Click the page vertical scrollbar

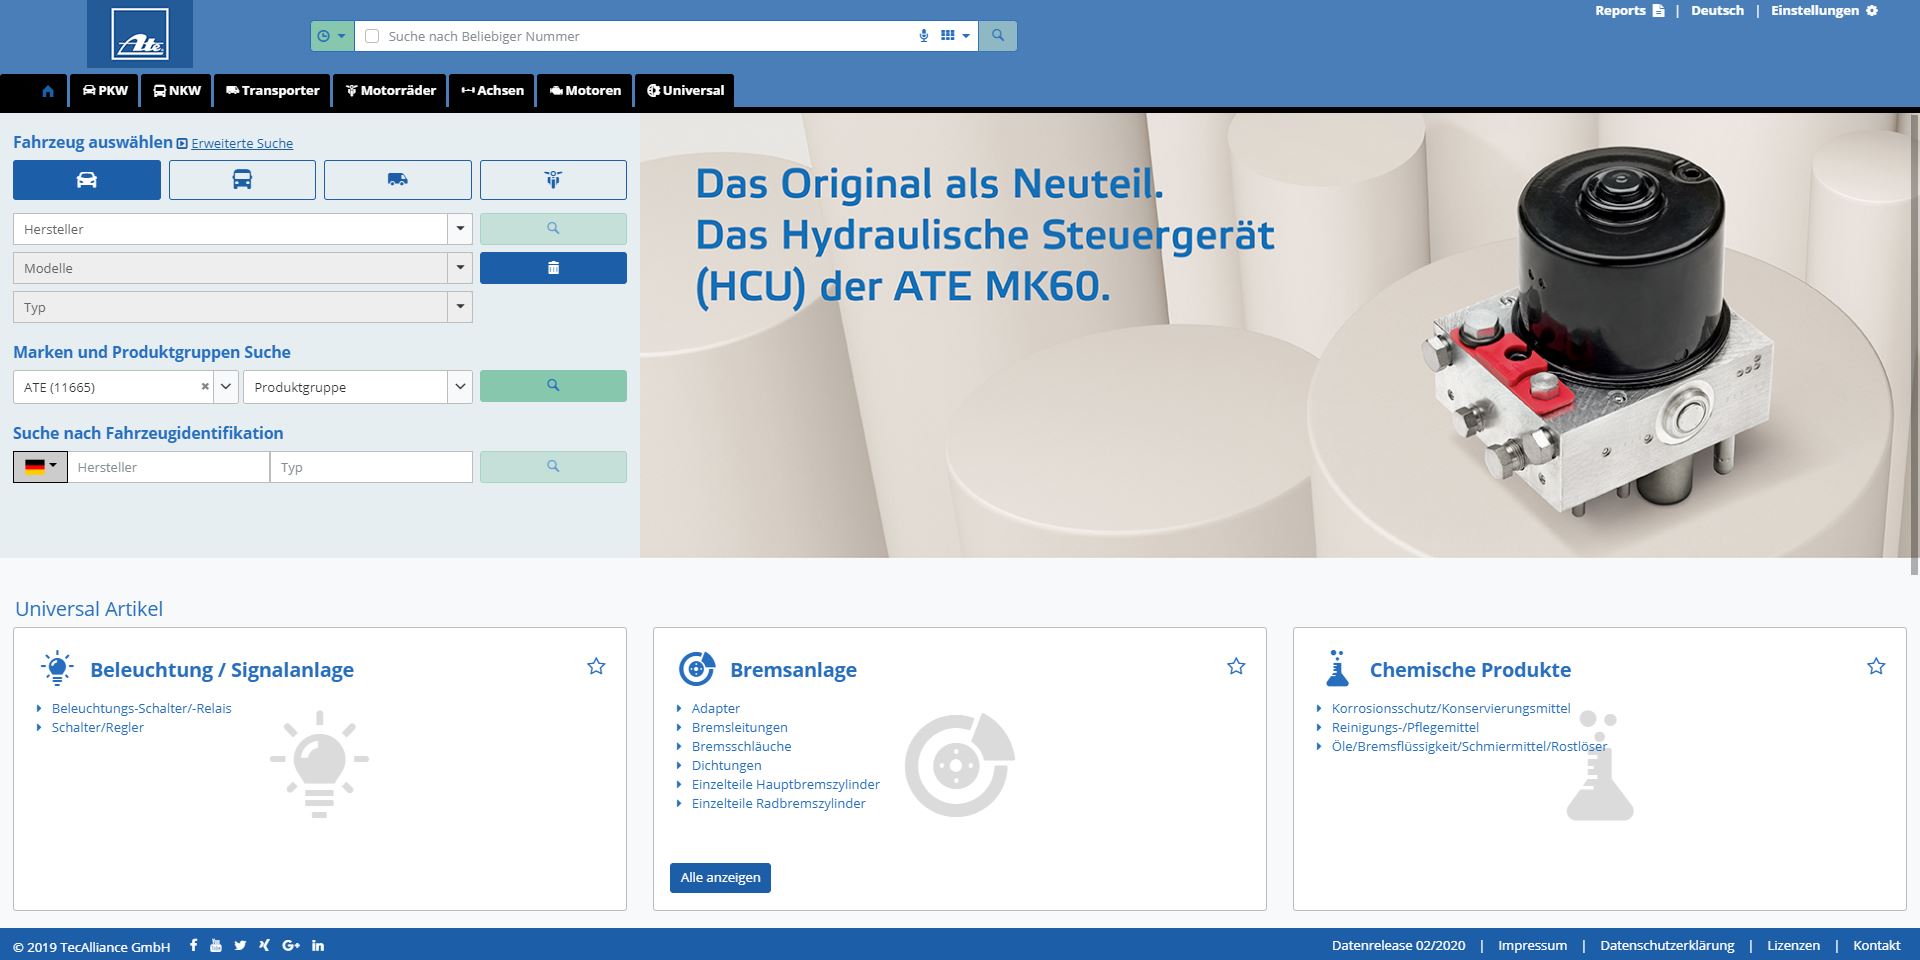pos(1914,343)
